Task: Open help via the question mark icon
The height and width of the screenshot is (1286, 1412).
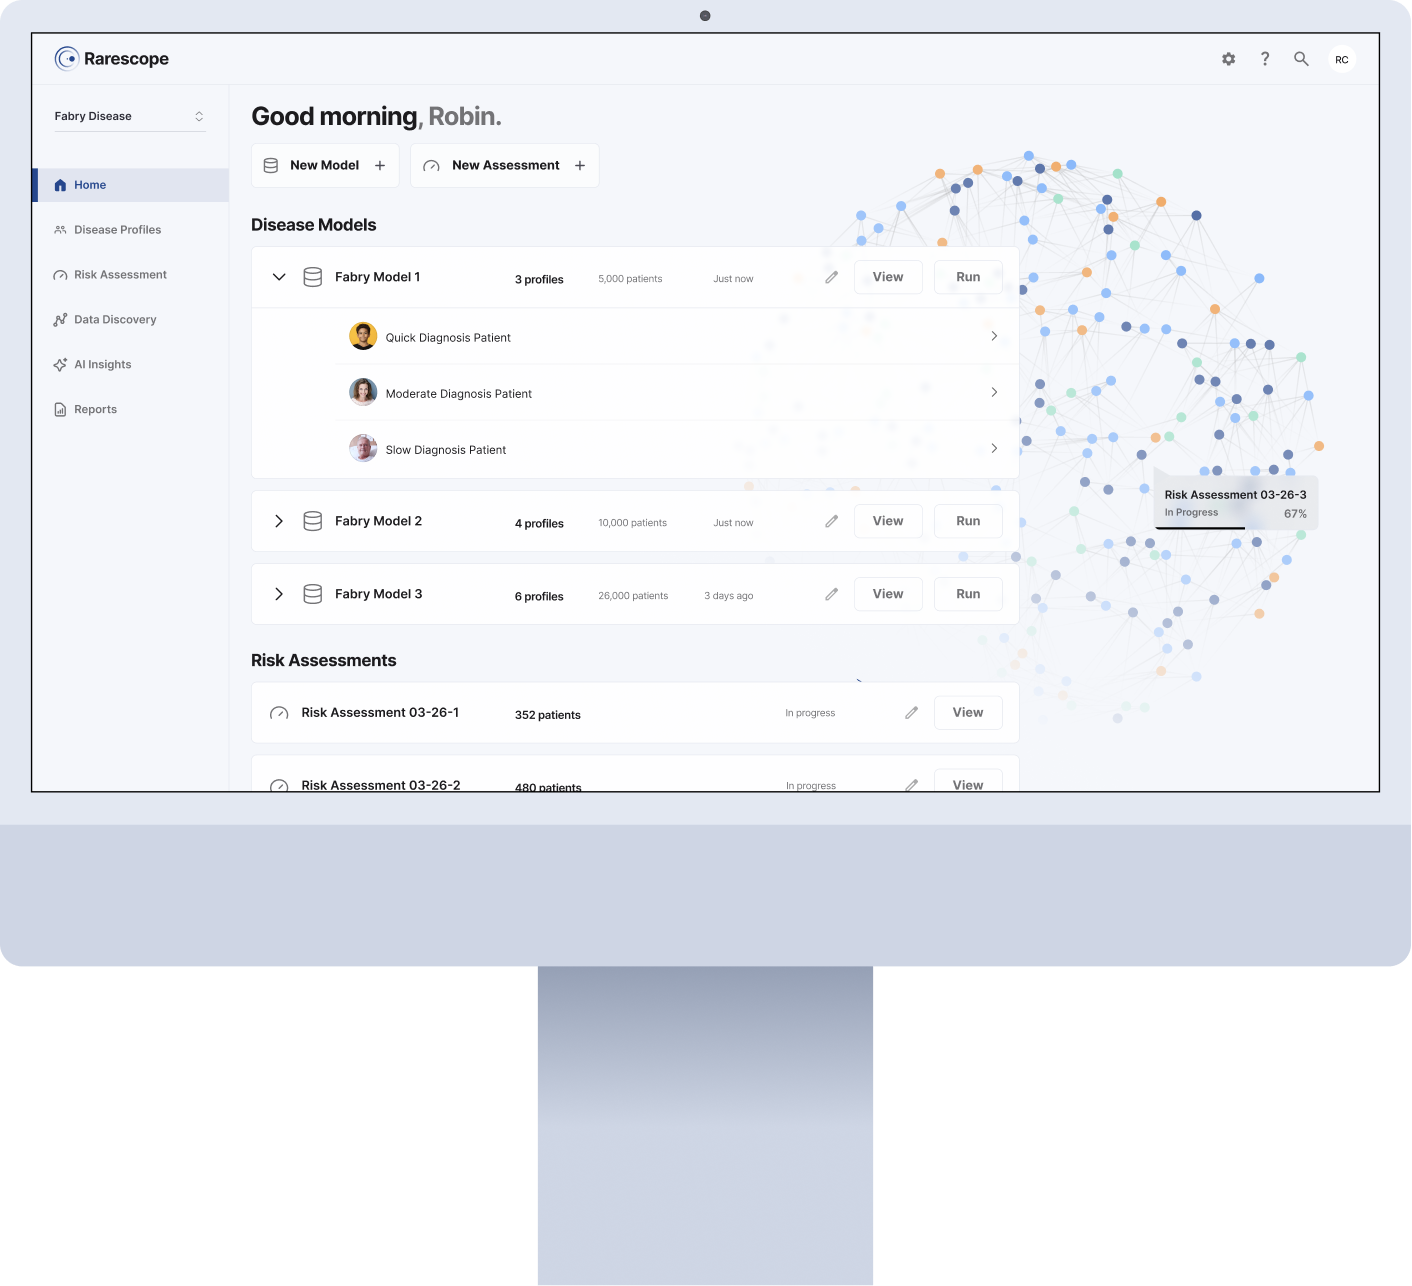Action: click(x=1265, y=59)
